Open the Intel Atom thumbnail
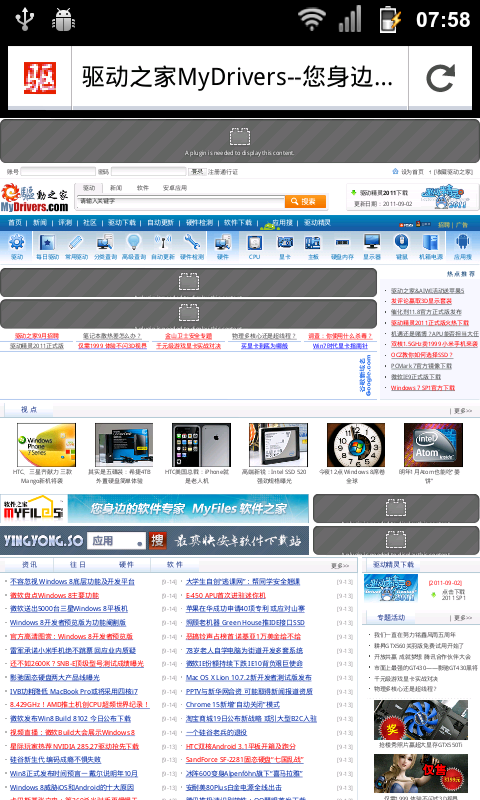This screenshot has height=800, width=480. point(434,444)
